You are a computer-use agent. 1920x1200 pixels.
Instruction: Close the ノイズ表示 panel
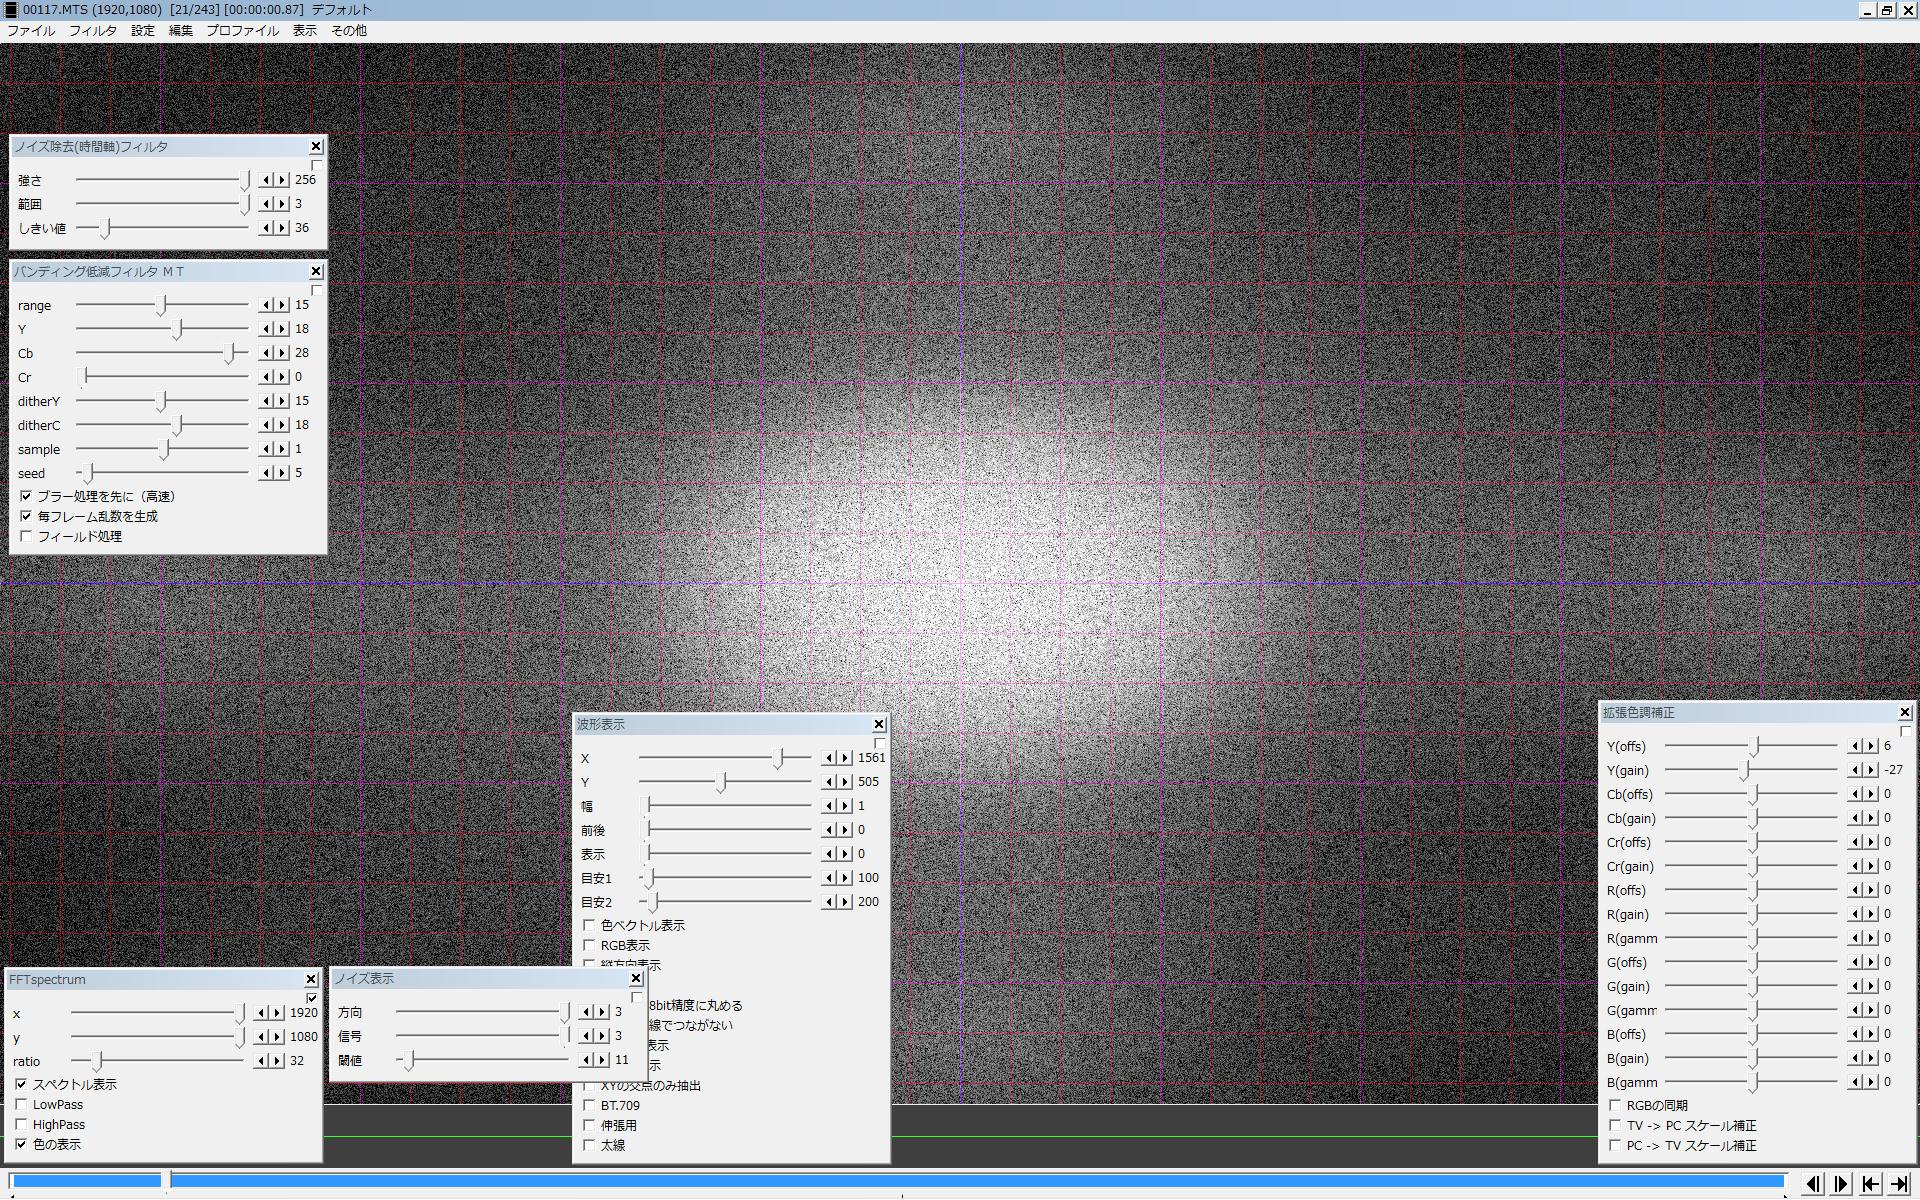pos(635,979)
